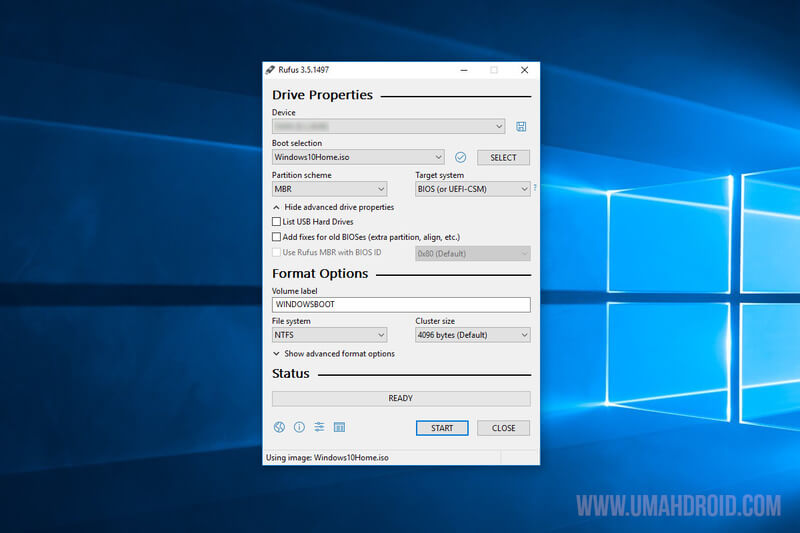Click the SELECT button
This screenshot has width=800, height=533.
(503, 158)
